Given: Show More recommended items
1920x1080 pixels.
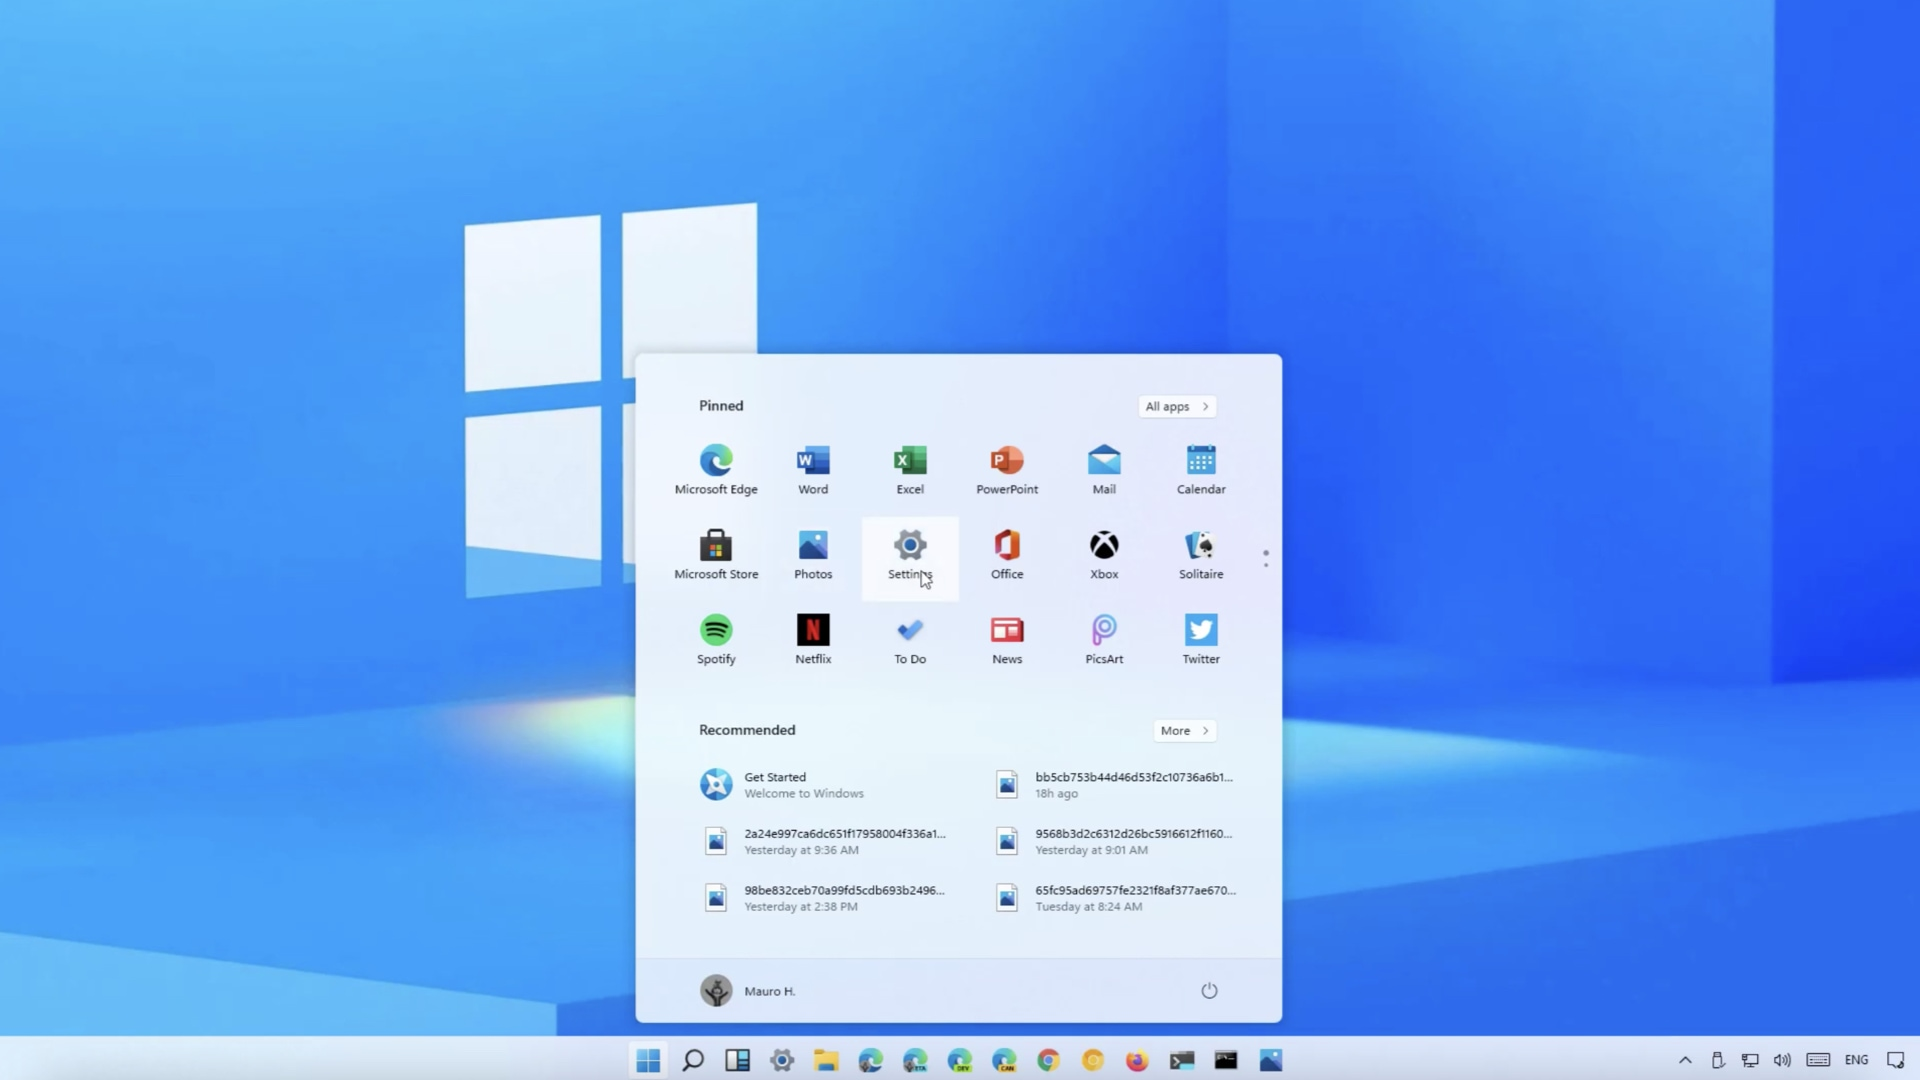Looking at the screenshot, I should tap(1185, 730).
